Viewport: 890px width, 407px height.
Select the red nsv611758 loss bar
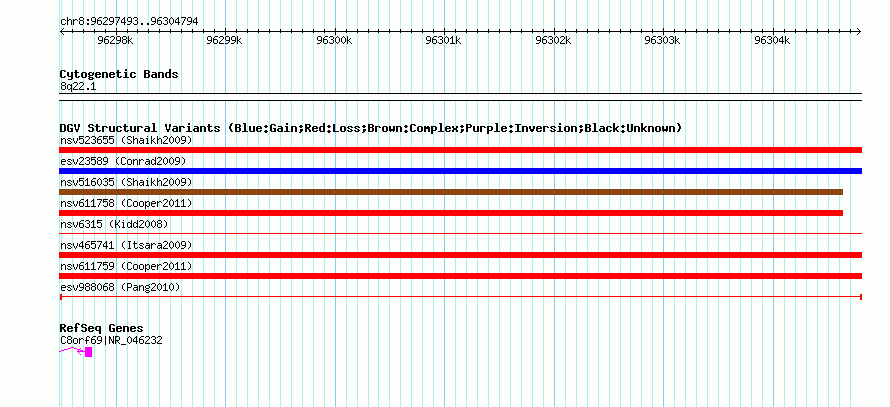pos(451,213)
